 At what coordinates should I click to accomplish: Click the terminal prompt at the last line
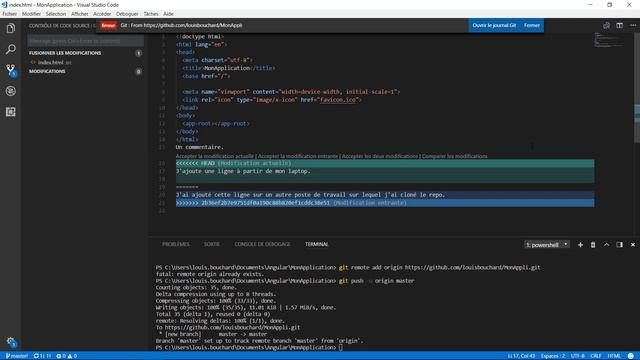click(x=249, y=347)
